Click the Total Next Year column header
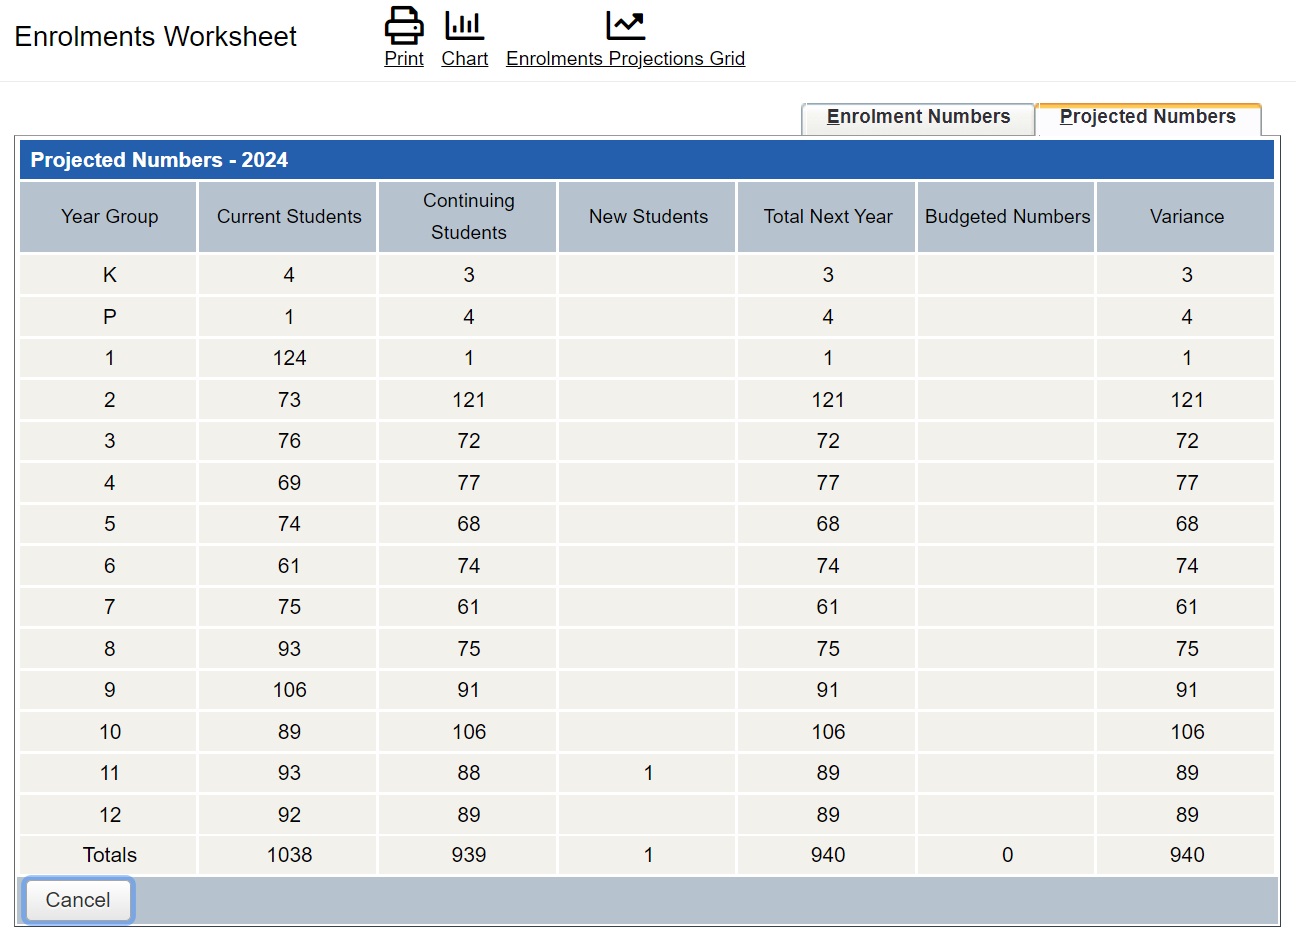This screenshot has height=937, width=1296. (828, 217)
